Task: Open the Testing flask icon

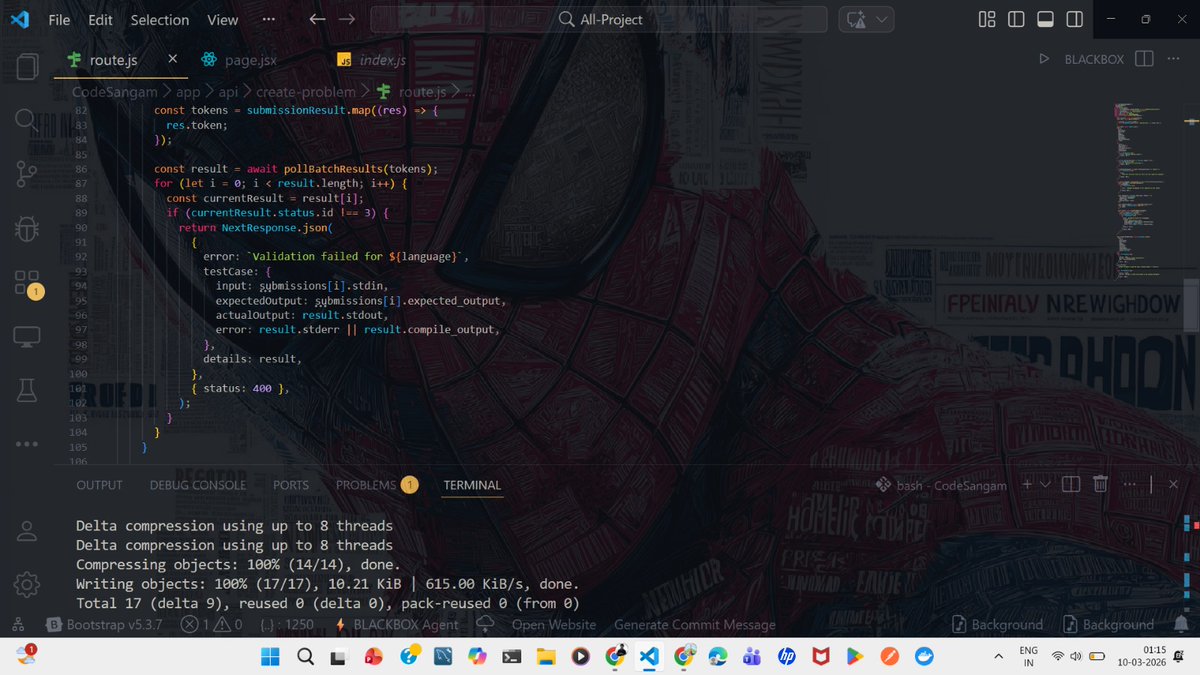Action: coord(27,390)
